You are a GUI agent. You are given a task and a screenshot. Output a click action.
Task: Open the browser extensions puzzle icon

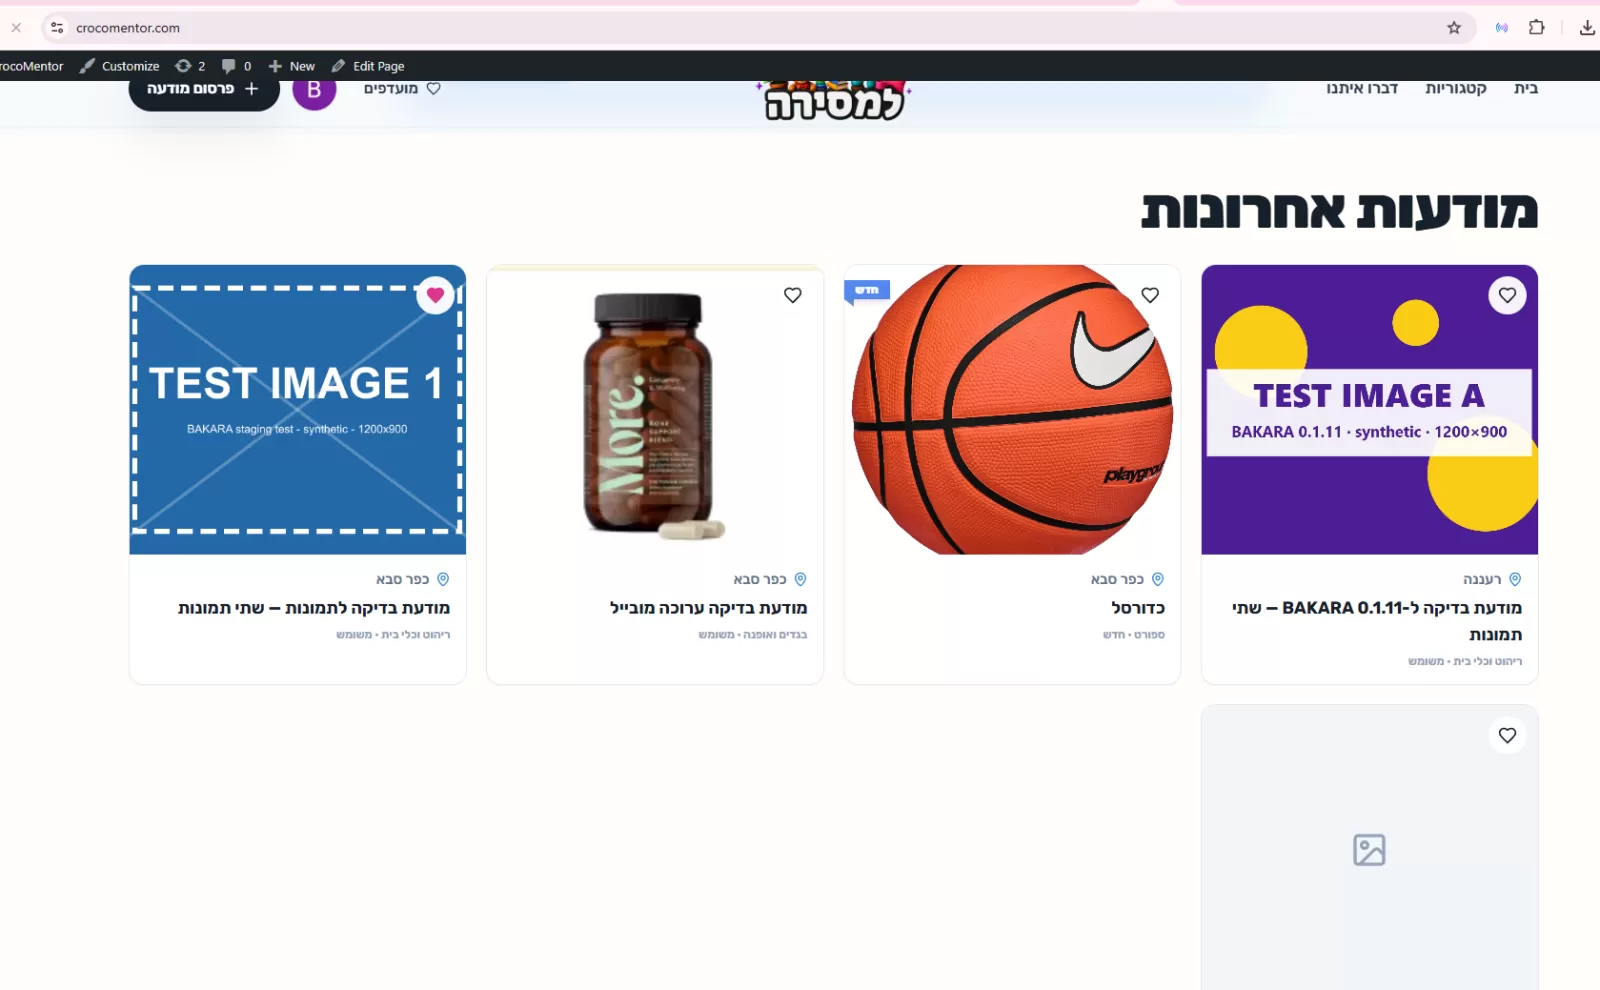(1537, 28)
